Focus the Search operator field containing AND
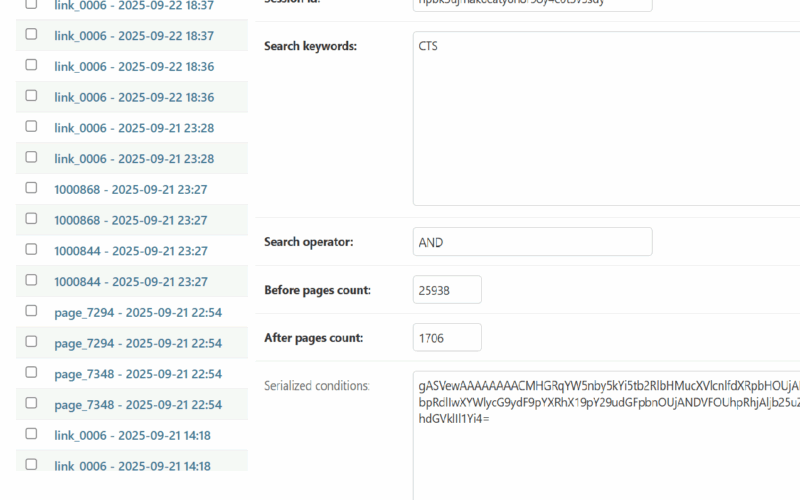This screenshot has width=800, height=500. 532,242
